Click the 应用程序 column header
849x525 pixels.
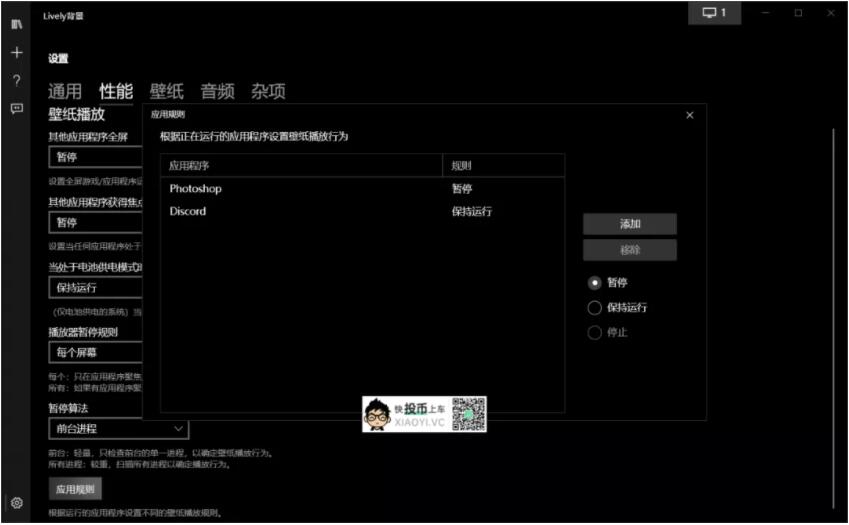pyautogui.click(x=302, y=166)
